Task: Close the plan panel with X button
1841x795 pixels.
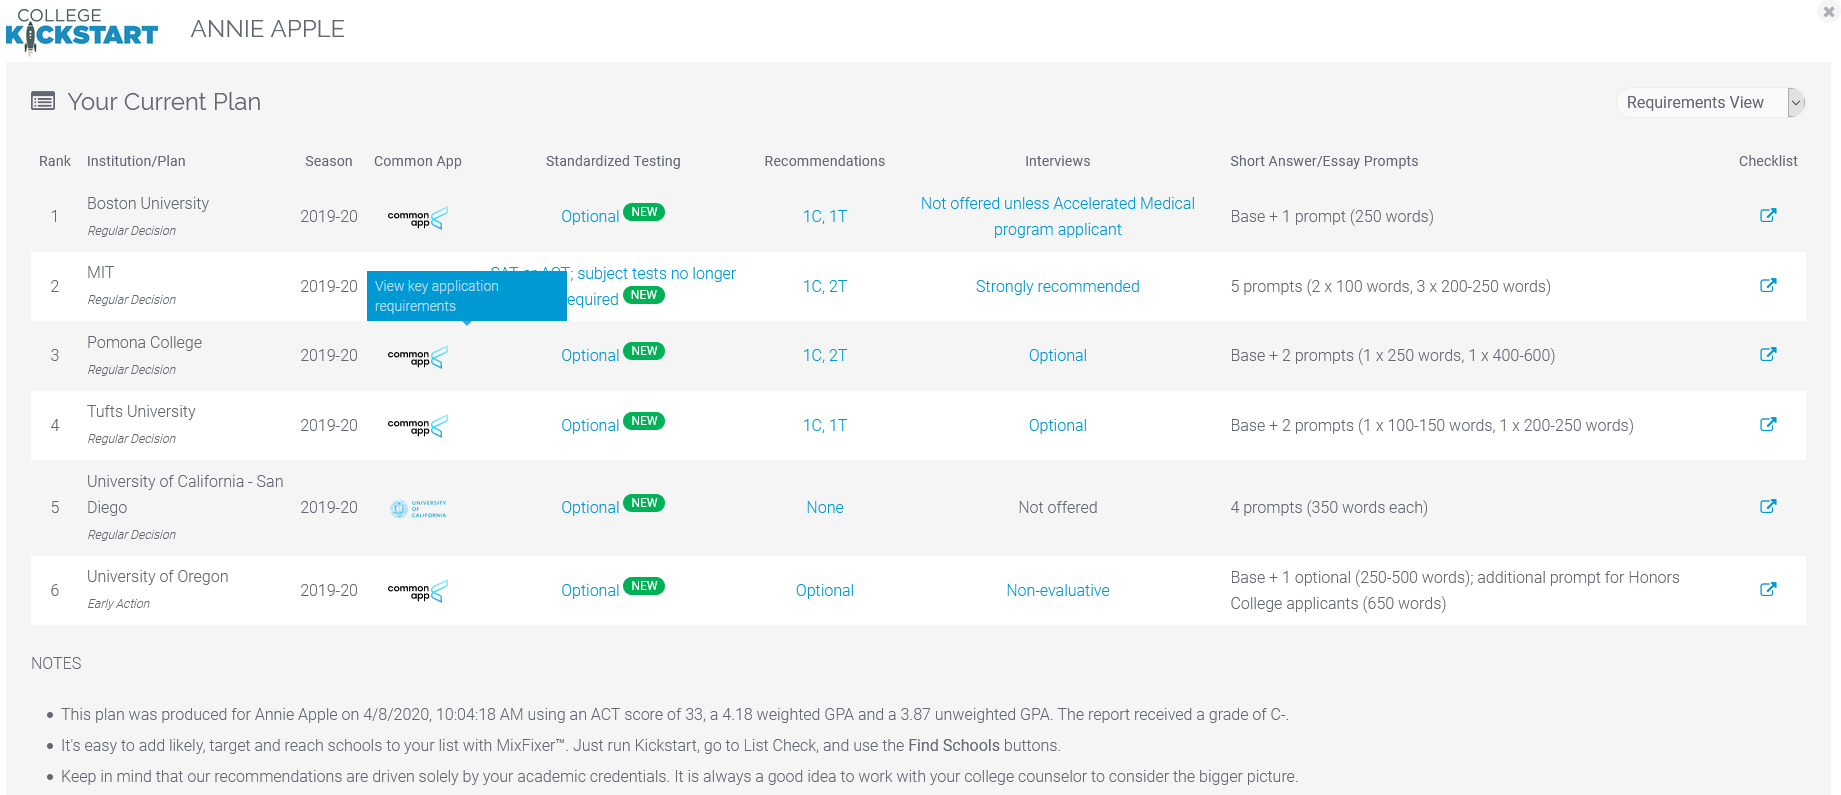Action: coord(1828,12)
